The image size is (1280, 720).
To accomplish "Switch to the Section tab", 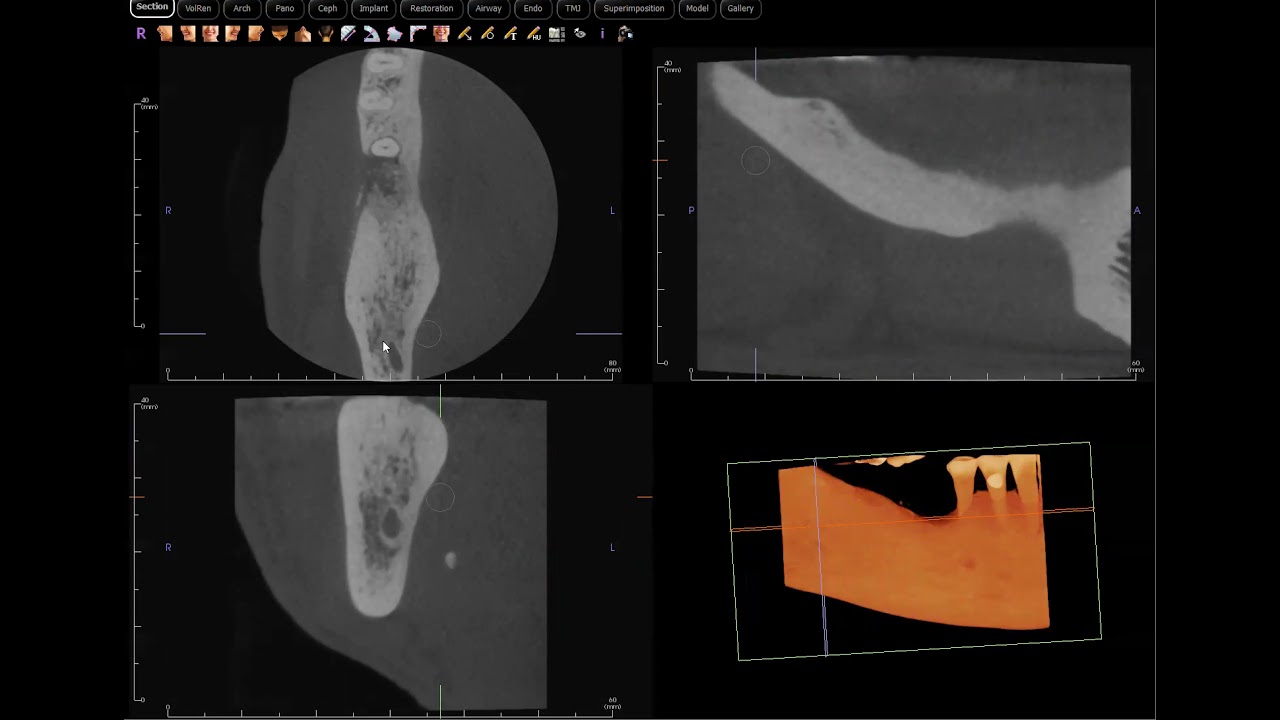I will (x=152, y=7).
